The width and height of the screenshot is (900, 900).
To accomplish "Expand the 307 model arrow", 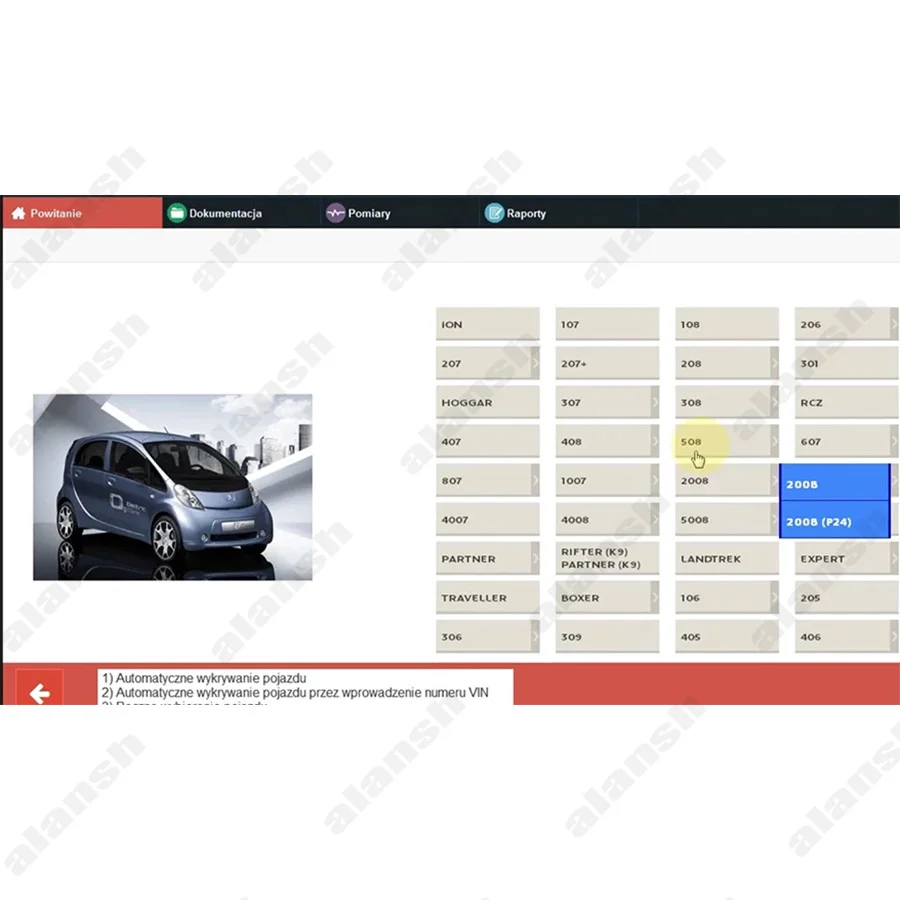I will point(655,402).
